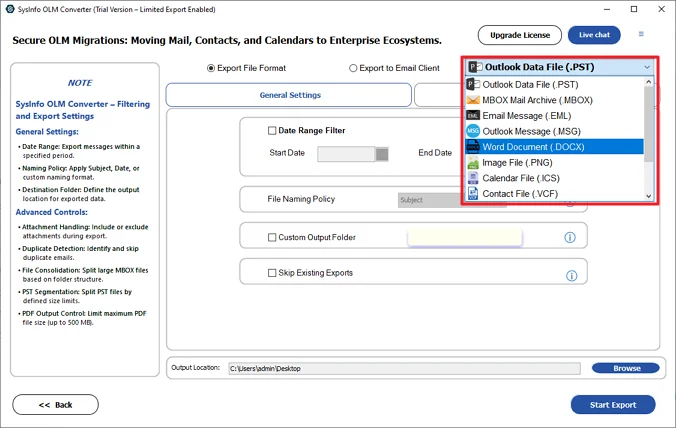Choose Outlook Data File (.PST) from list

click(554, 84)
